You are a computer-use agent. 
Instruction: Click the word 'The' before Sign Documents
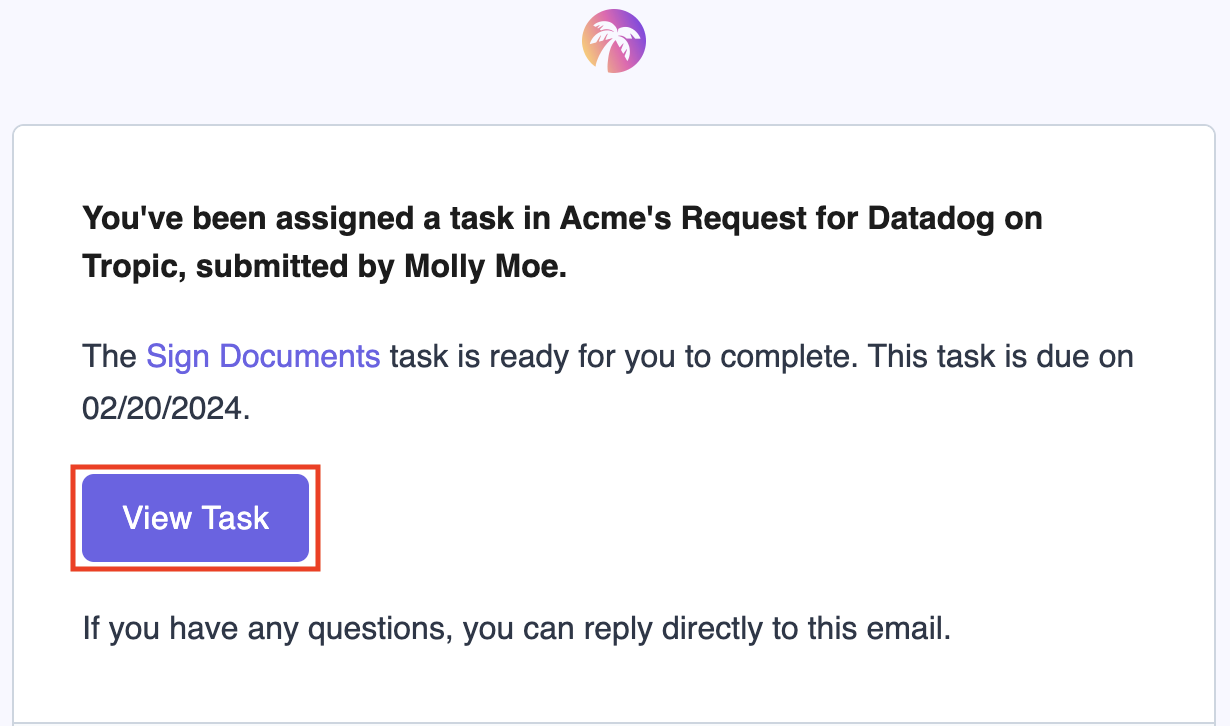pos(109,356)
